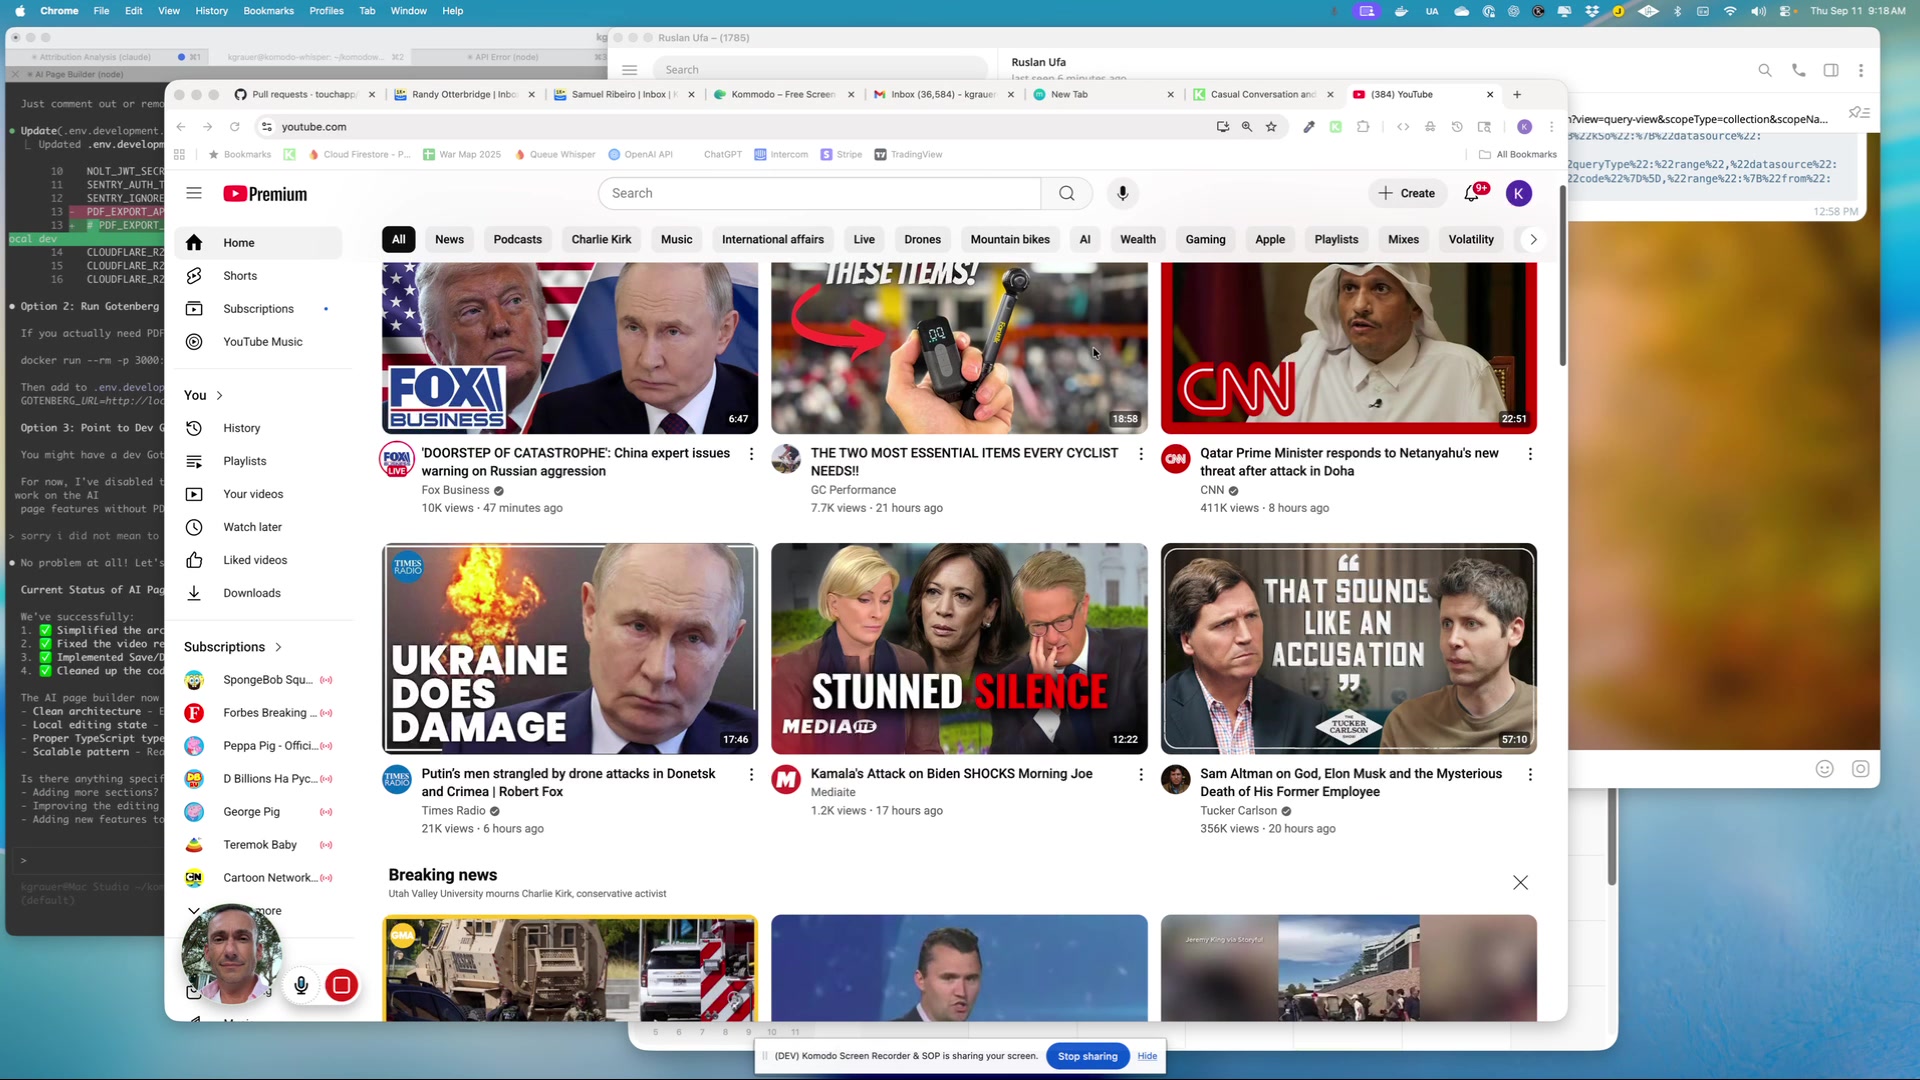1920x1080 pixels.
Task: Open options menu for the Fox Business video
Action: 752,454
